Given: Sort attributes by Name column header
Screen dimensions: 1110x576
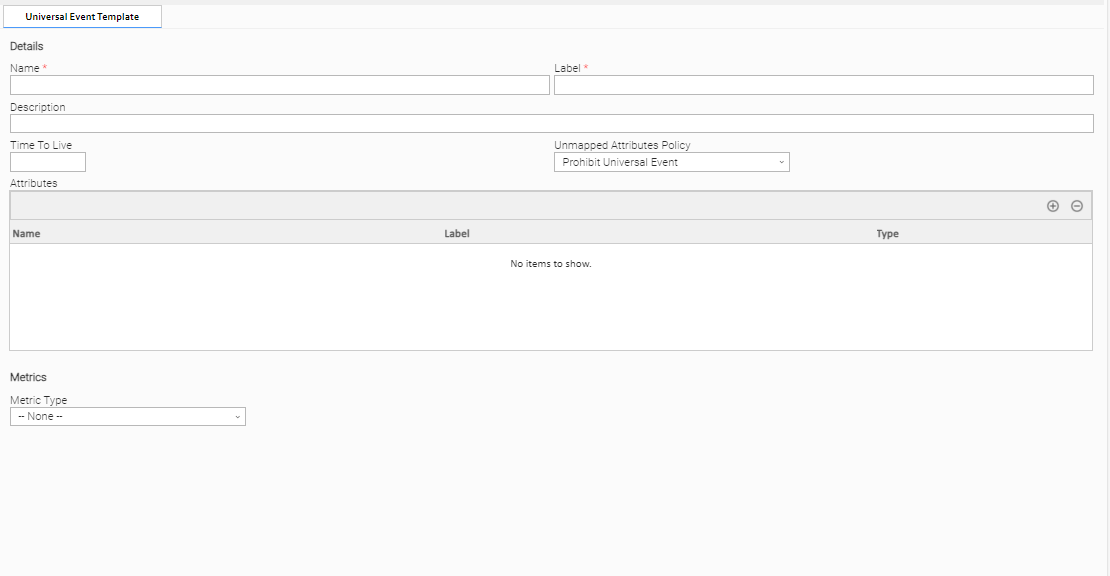Looking at the screenshot, I should tap(27, 233).
